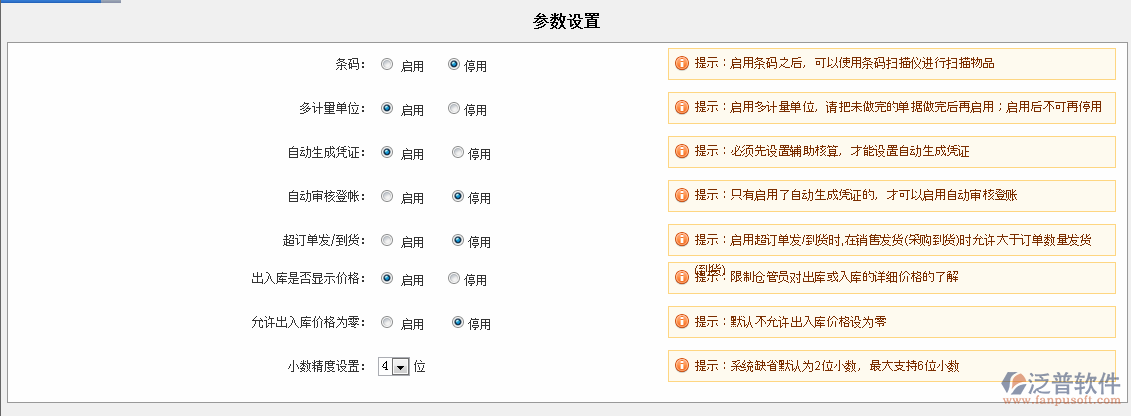Click the blue tab at the top left

point(50,2)
